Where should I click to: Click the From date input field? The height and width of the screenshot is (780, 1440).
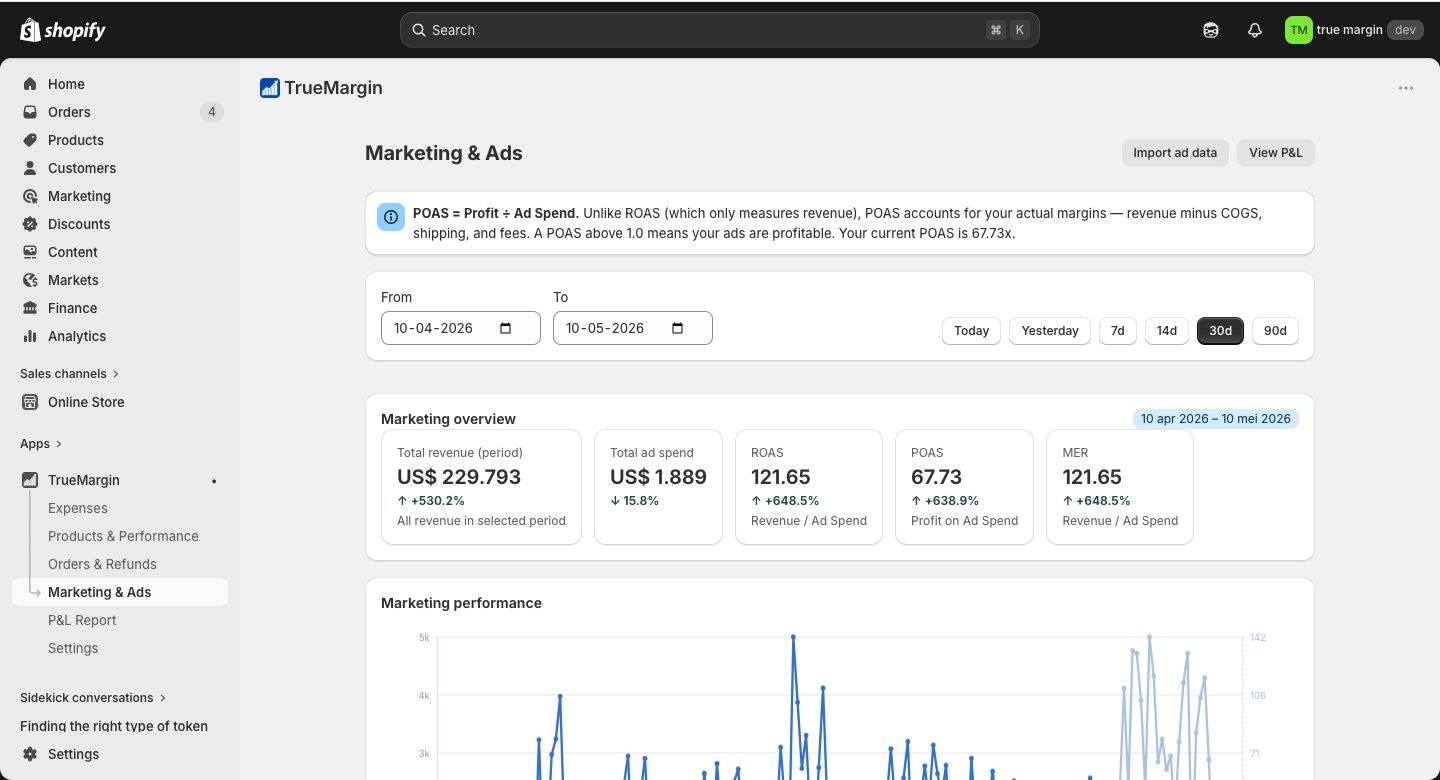pos(461,328)
